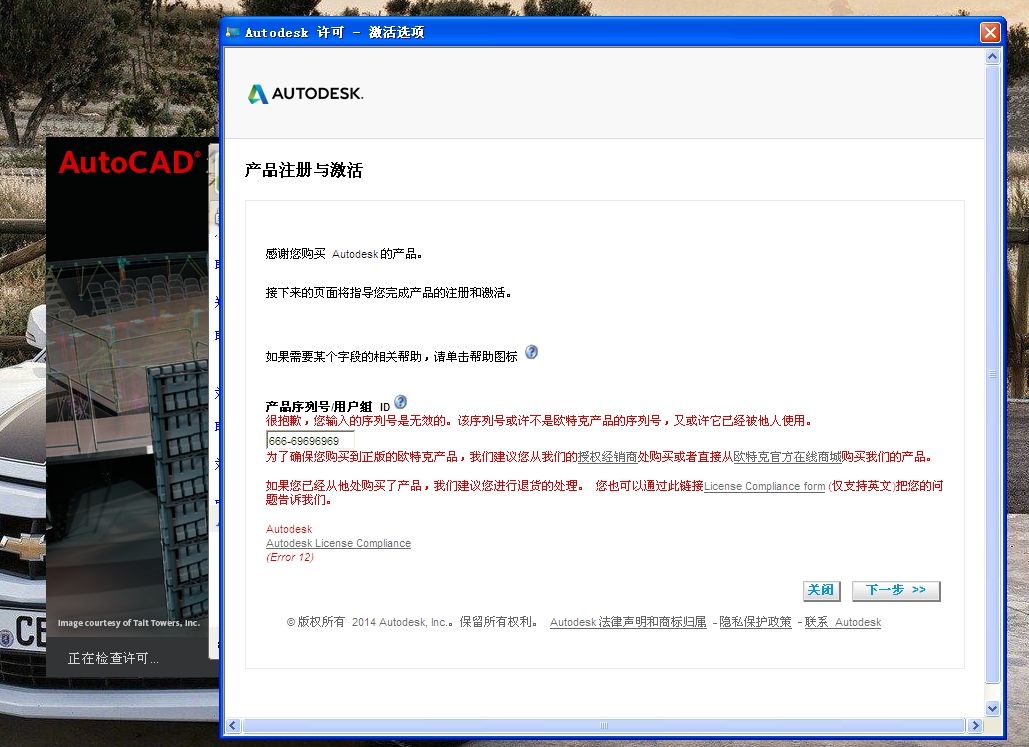Click the help icon beside 产品序列号/用户组 ID

click(x=400, y=402)
